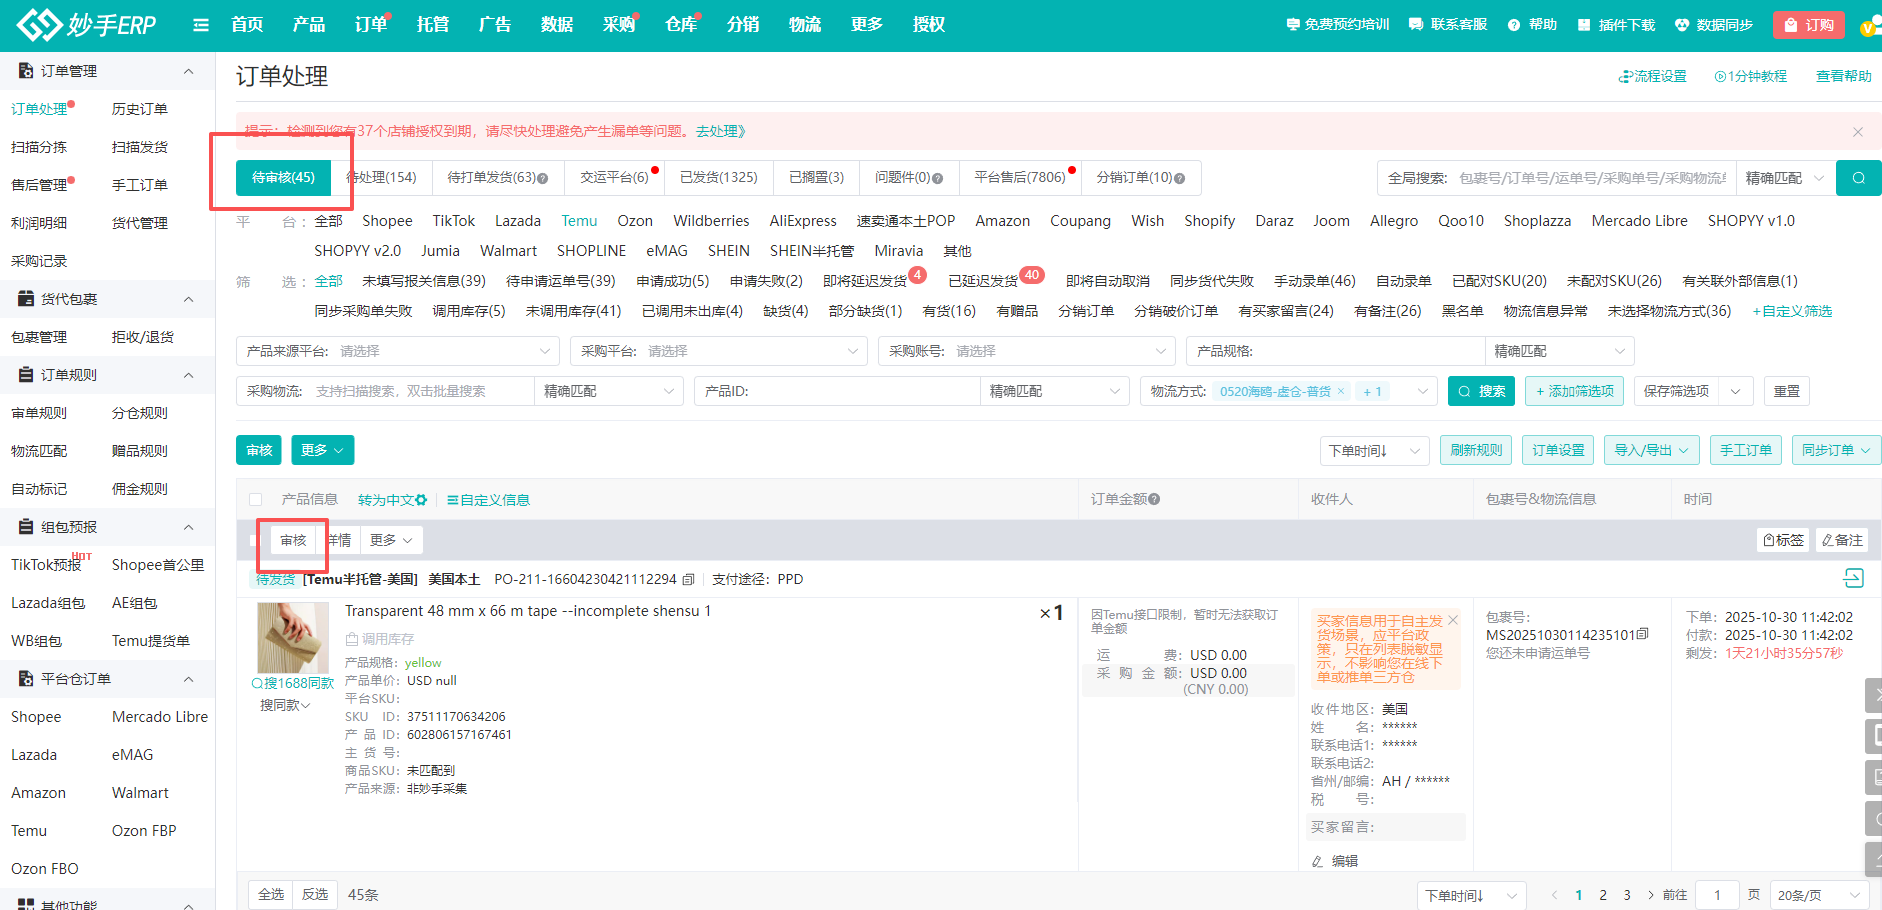
Task: Click the order export icon at row right
Action: pyautogui.click(x=1853, y=578)
